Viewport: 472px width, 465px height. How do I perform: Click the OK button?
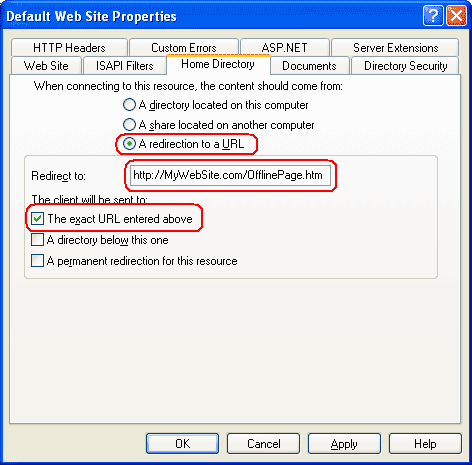tap(182, 444)
